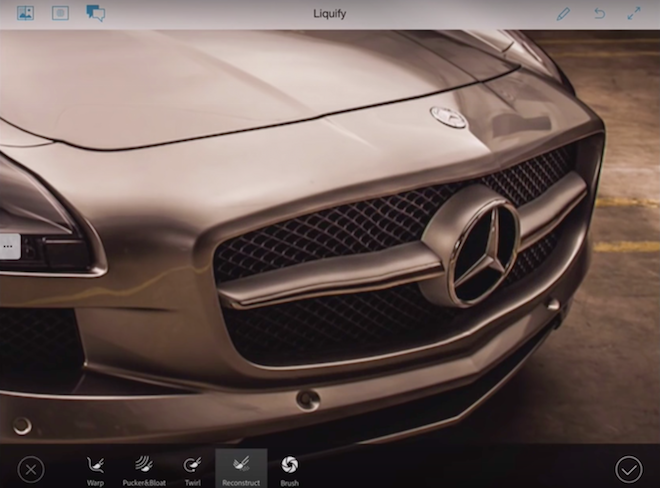Enter fullscreen with expand arrows icon

coord(634,13)
